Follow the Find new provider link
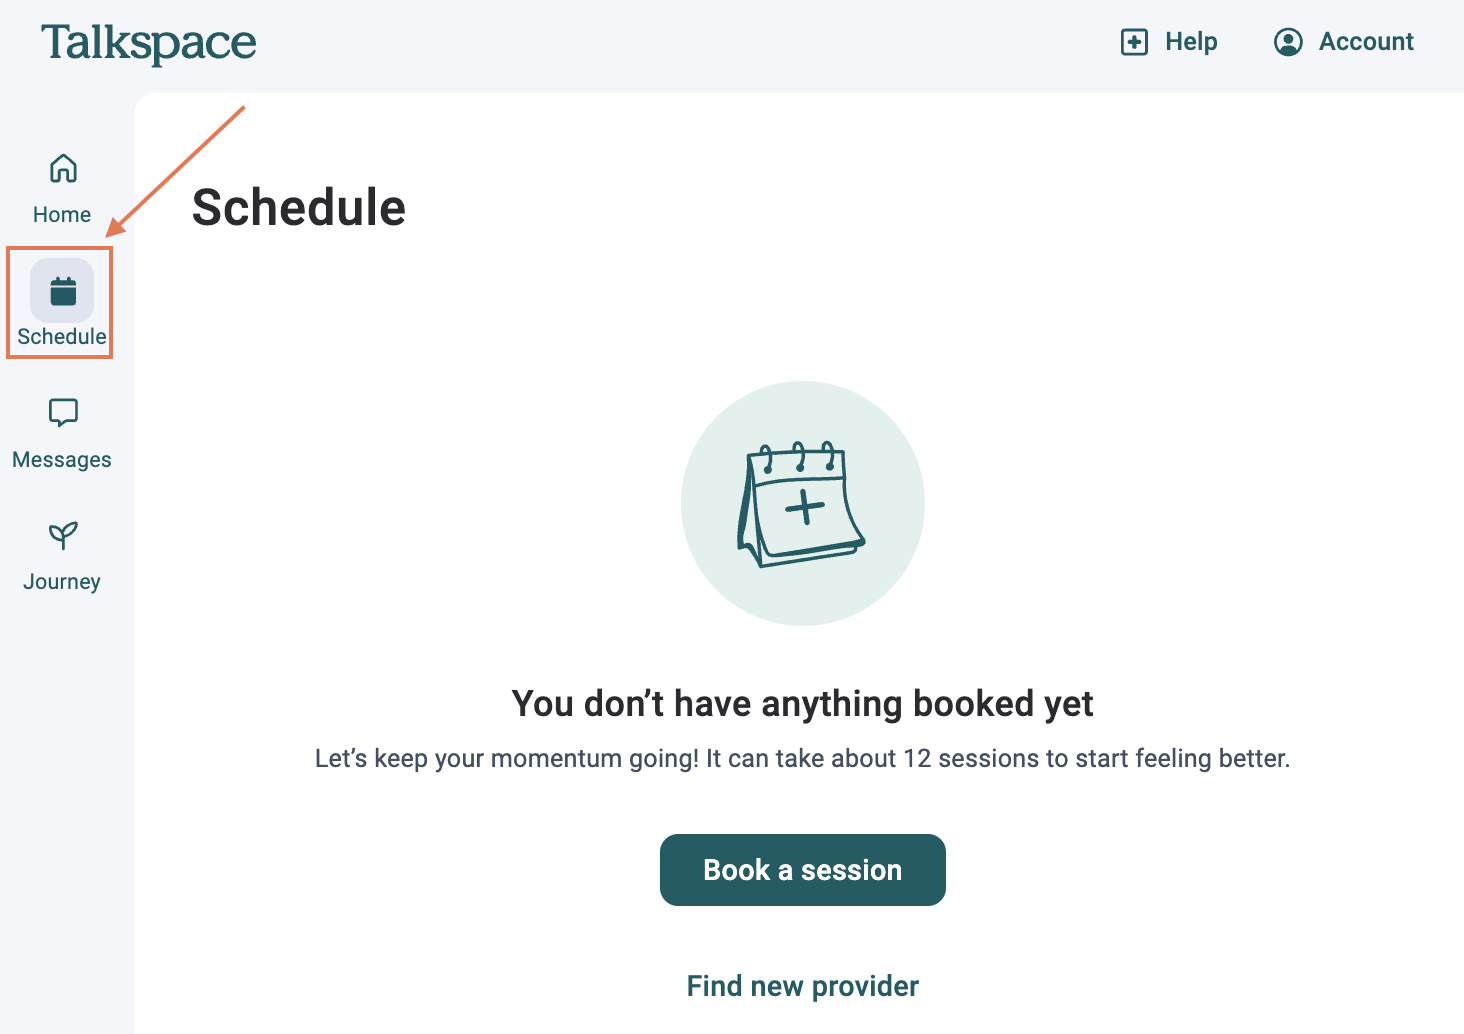Screen dimensions: 1464x1034 point(803,986)
